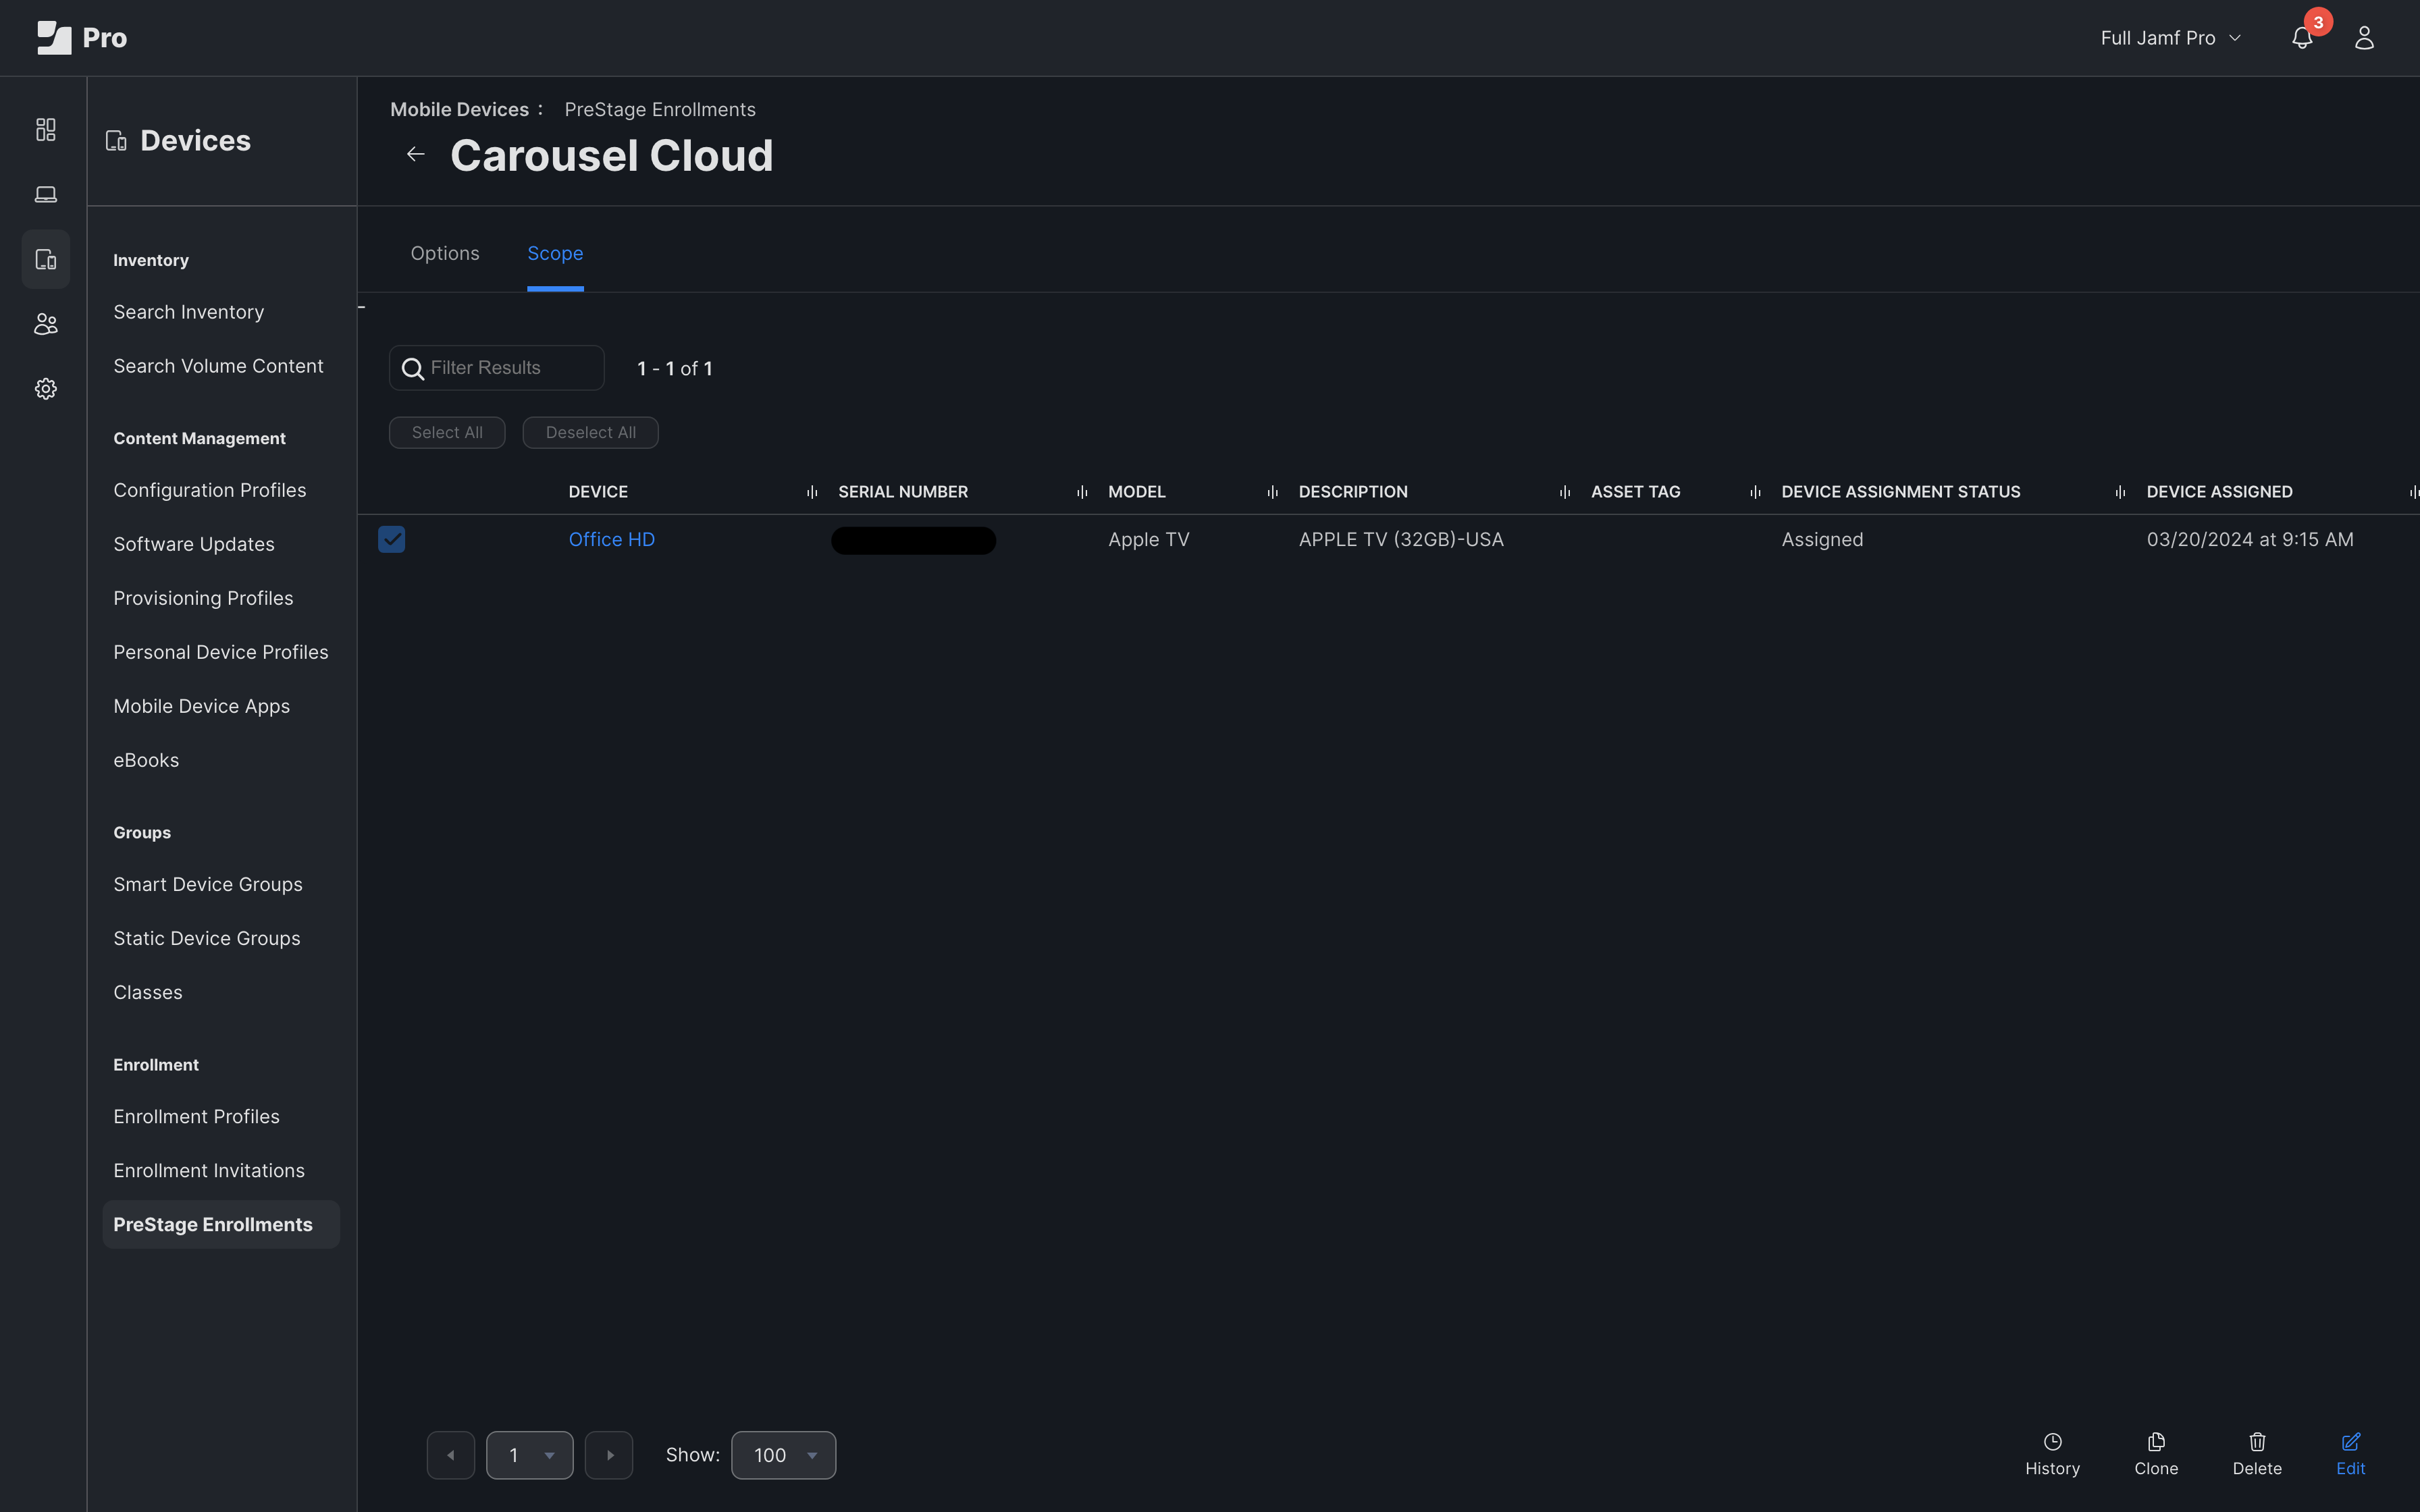Open Enrollment Profiles
Viewport: 2420px width, 1512px height.
[x=197, y=1116]
